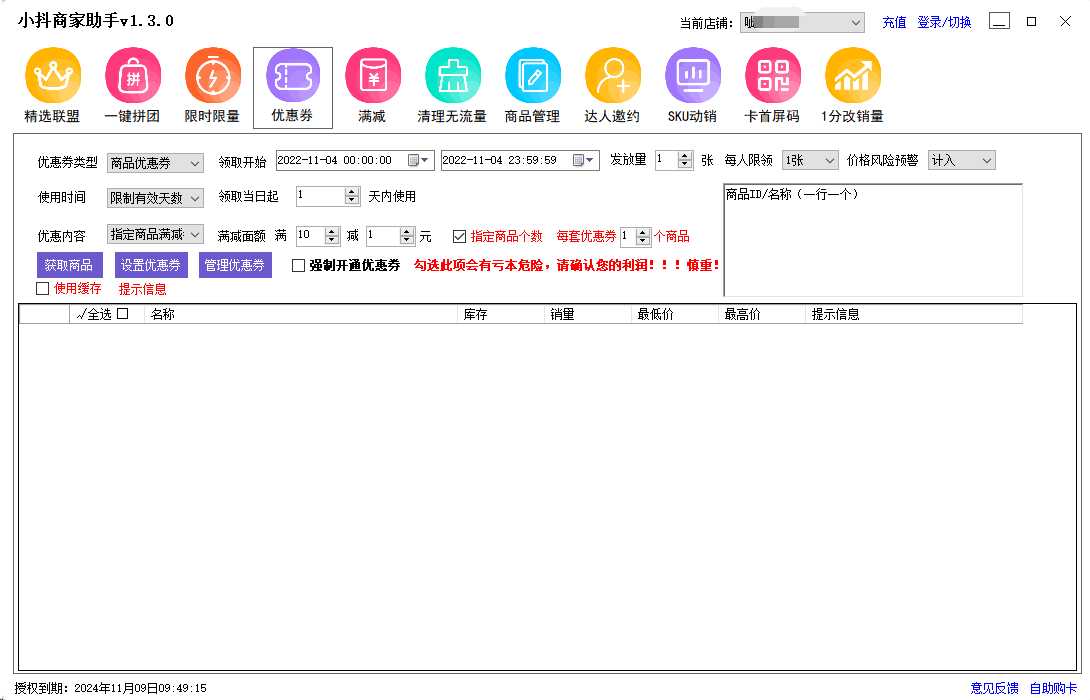Viewport: 1090px width, 700px height.
Task: Click the 商品ID/名称 text area
Action: click(872, 245)
